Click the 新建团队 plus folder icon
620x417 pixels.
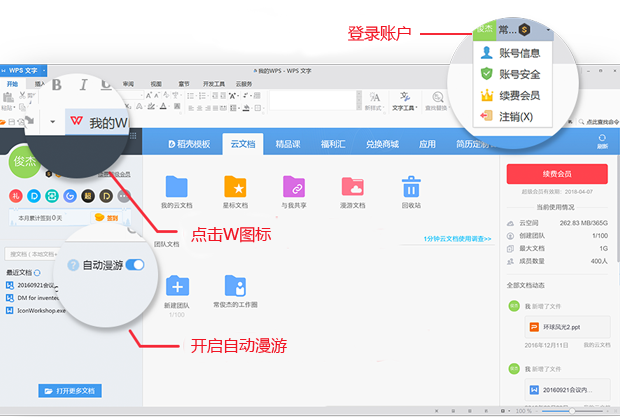pyautogui.click(x=177, y=286)
